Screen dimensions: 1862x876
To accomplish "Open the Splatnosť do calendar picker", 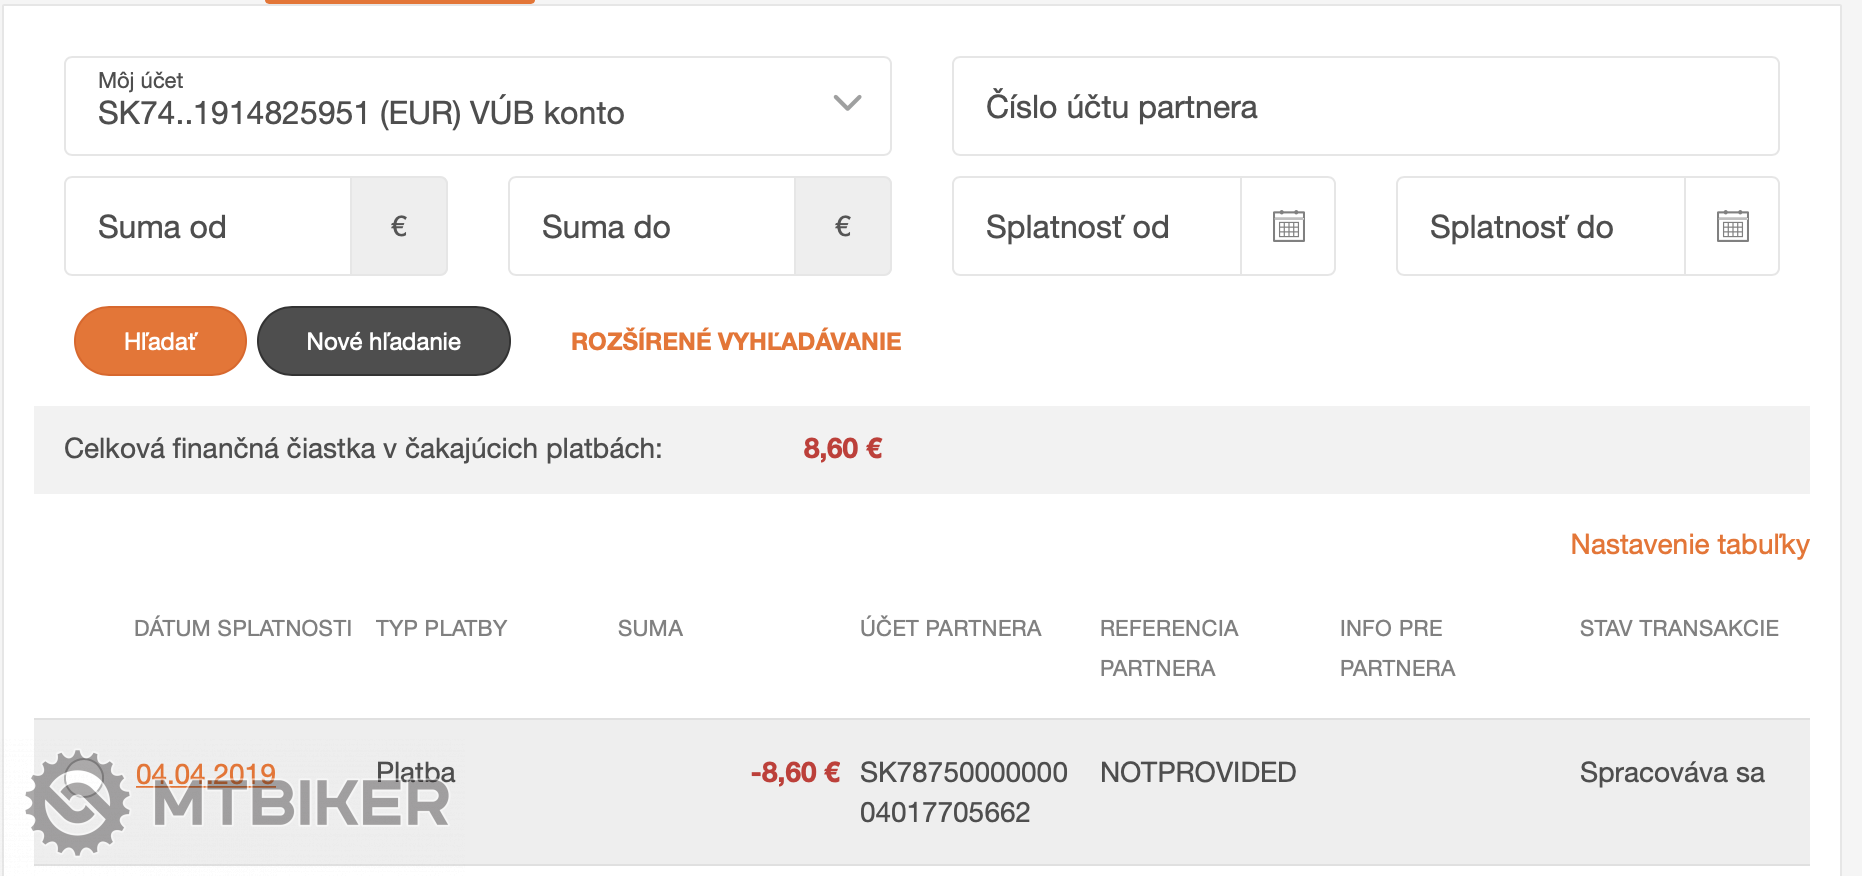I will pos(1732,226).
